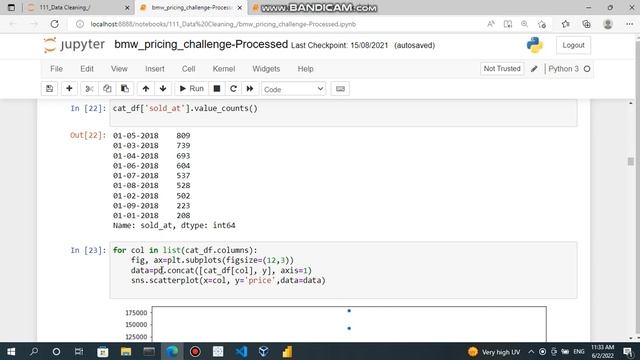640x360 pixels.
Task: Open the File menu
Action: [x=56, y=69]
